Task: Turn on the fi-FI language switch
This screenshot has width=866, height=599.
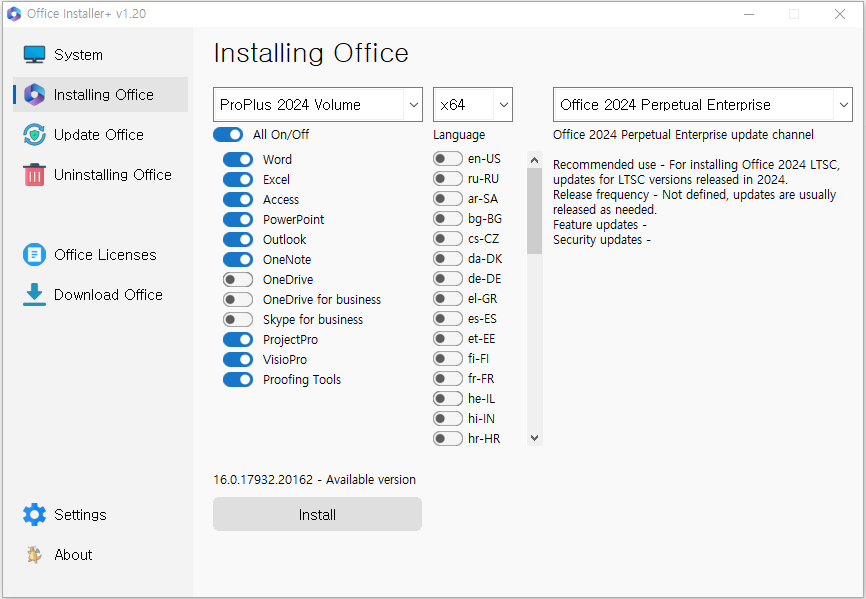Action: click(448, 358)
